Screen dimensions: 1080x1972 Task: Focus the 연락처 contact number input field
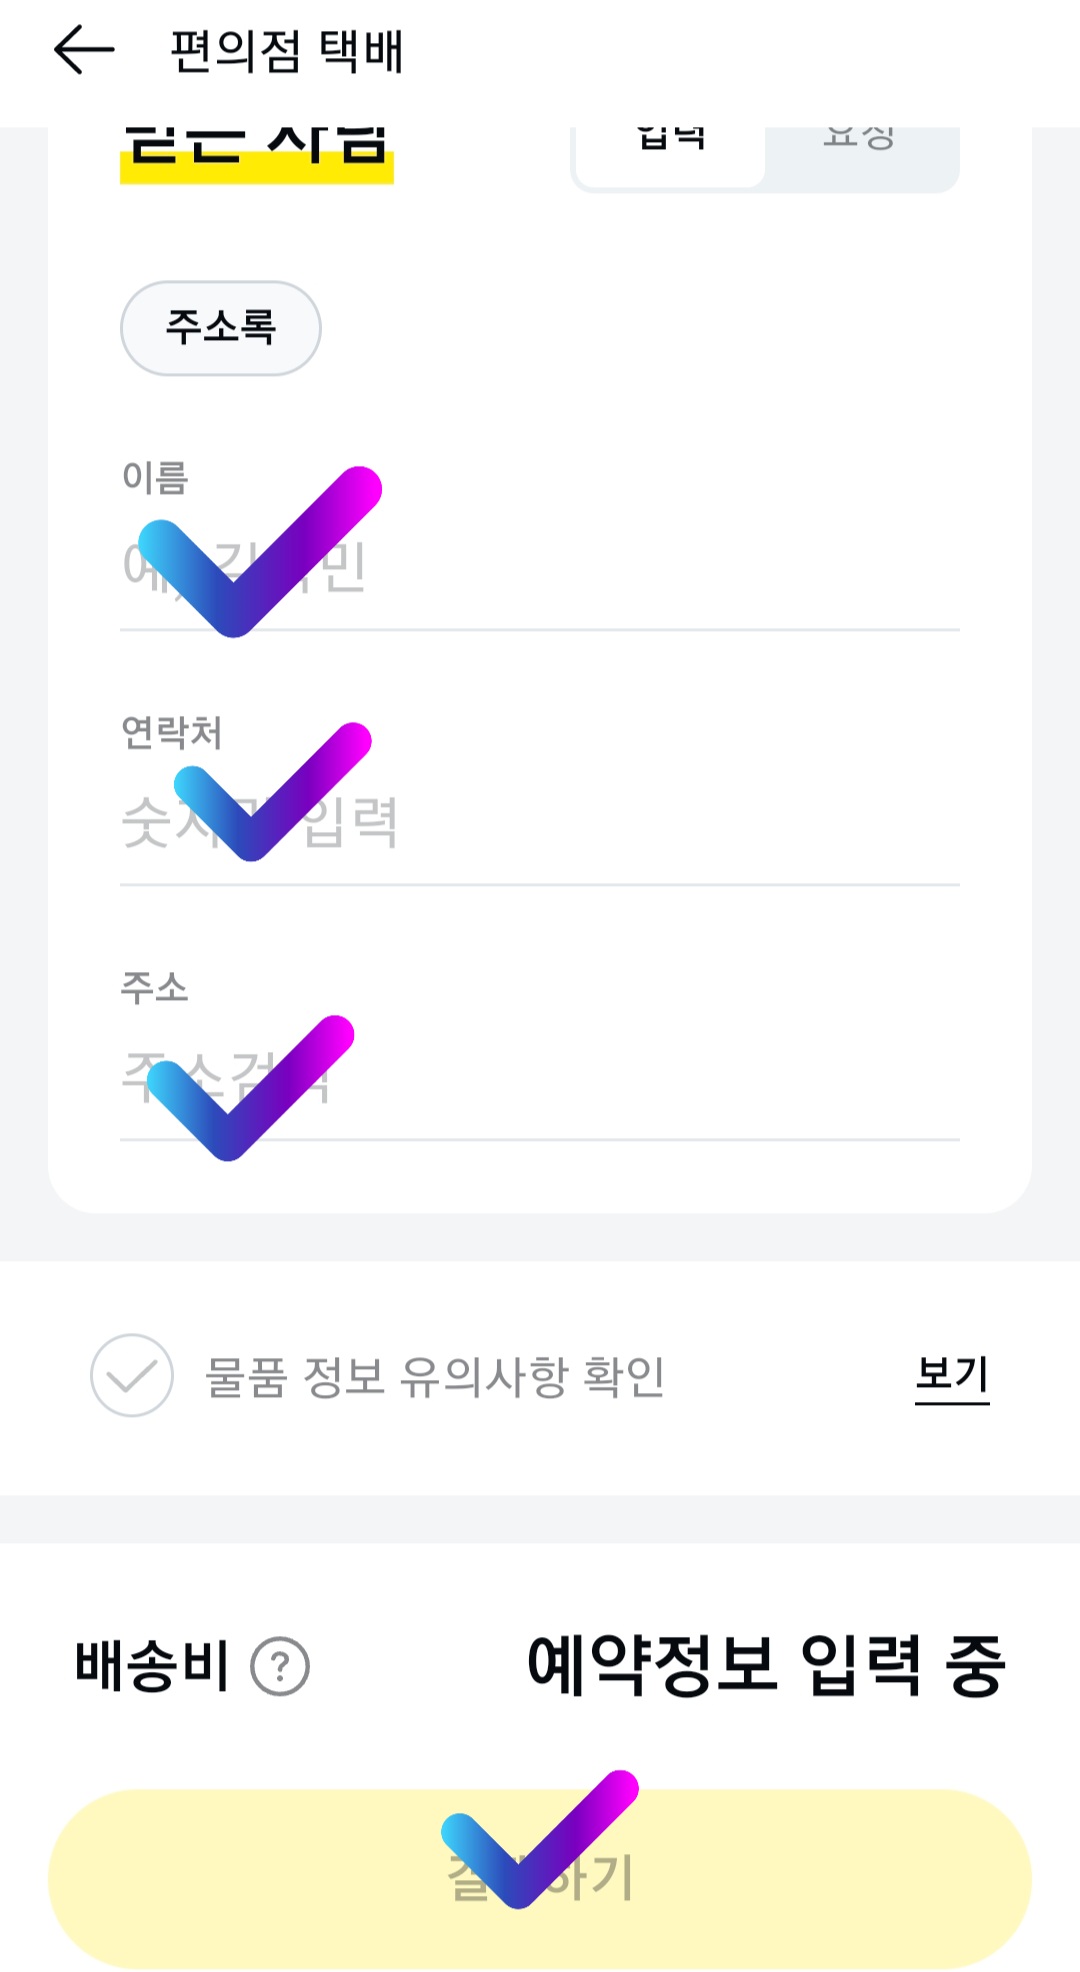pyautogui.click(x=540, y=822)
